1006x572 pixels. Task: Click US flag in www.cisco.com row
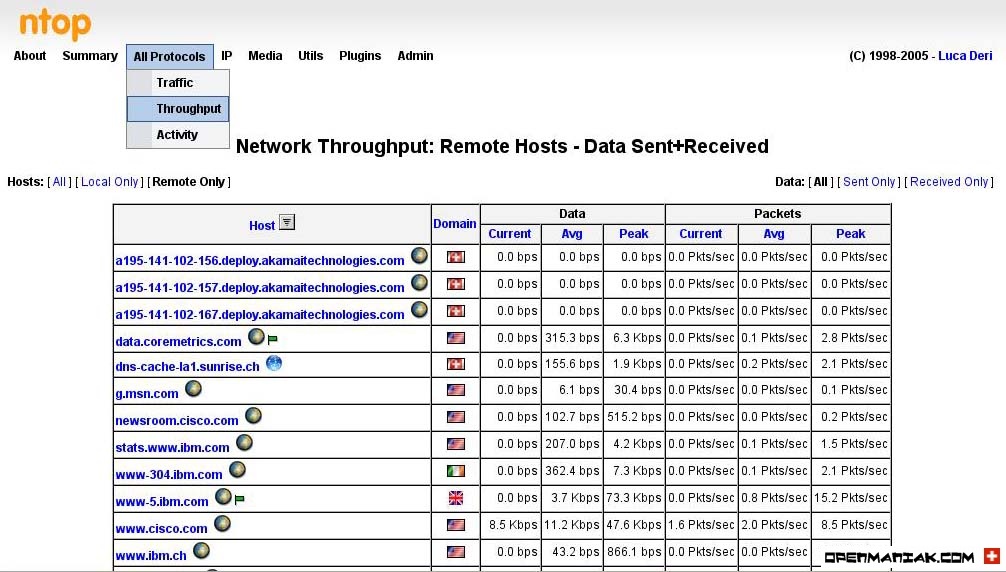456,525
